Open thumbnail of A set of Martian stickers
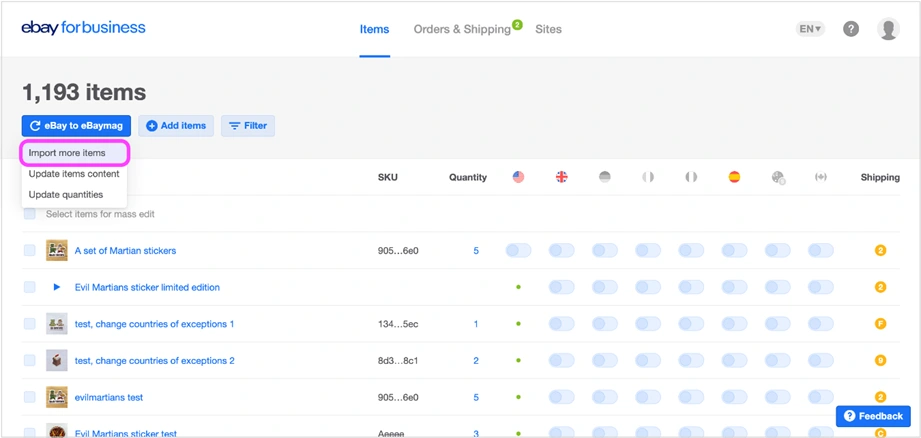Screen dimensions: 921x438 [x=57, y=251]
